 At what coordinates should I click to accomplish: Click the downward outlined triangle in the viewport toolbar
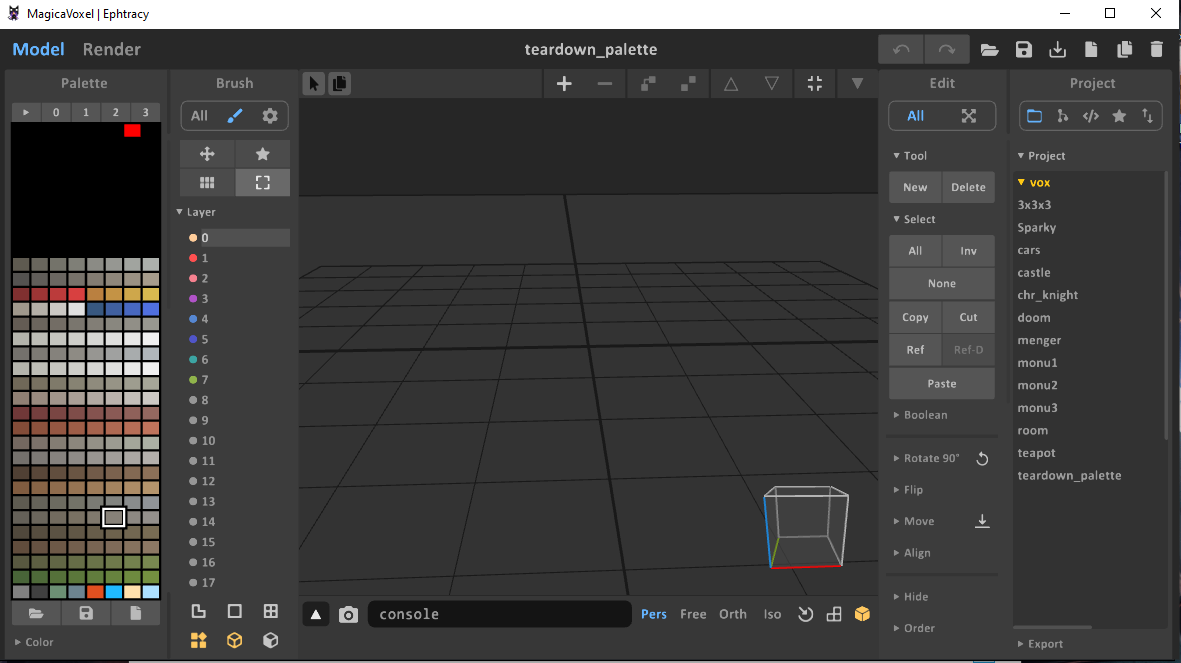[772, 84]
